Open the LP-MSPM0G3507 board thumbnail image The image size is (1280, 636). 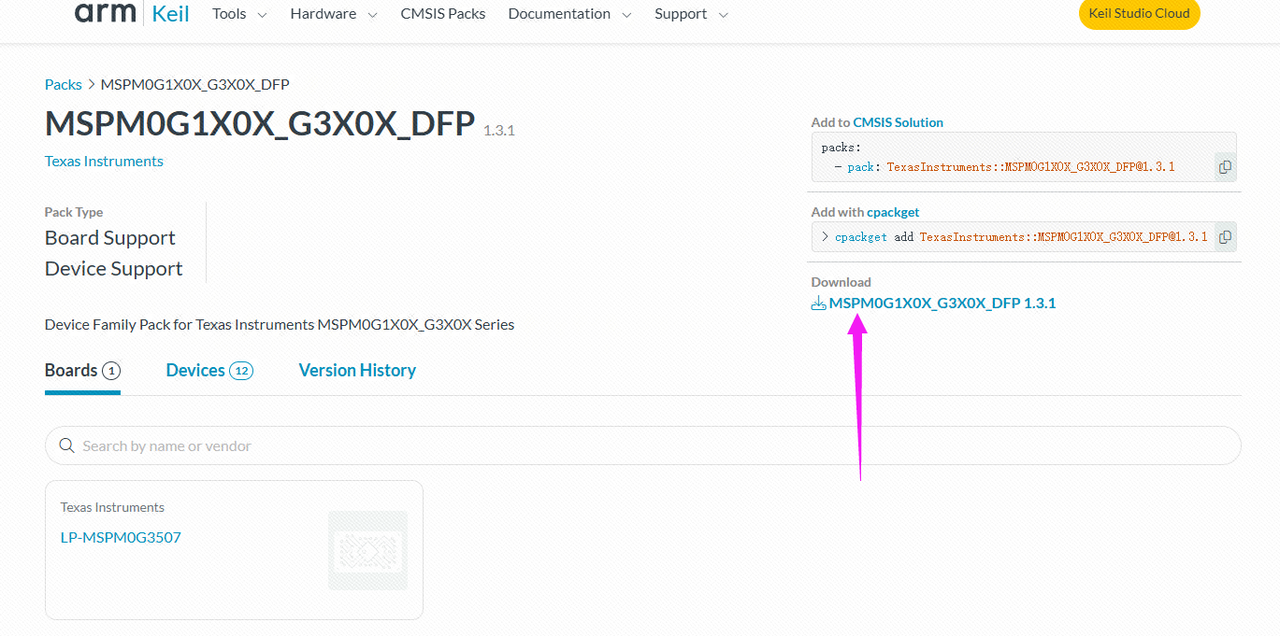tap(368, 550)
